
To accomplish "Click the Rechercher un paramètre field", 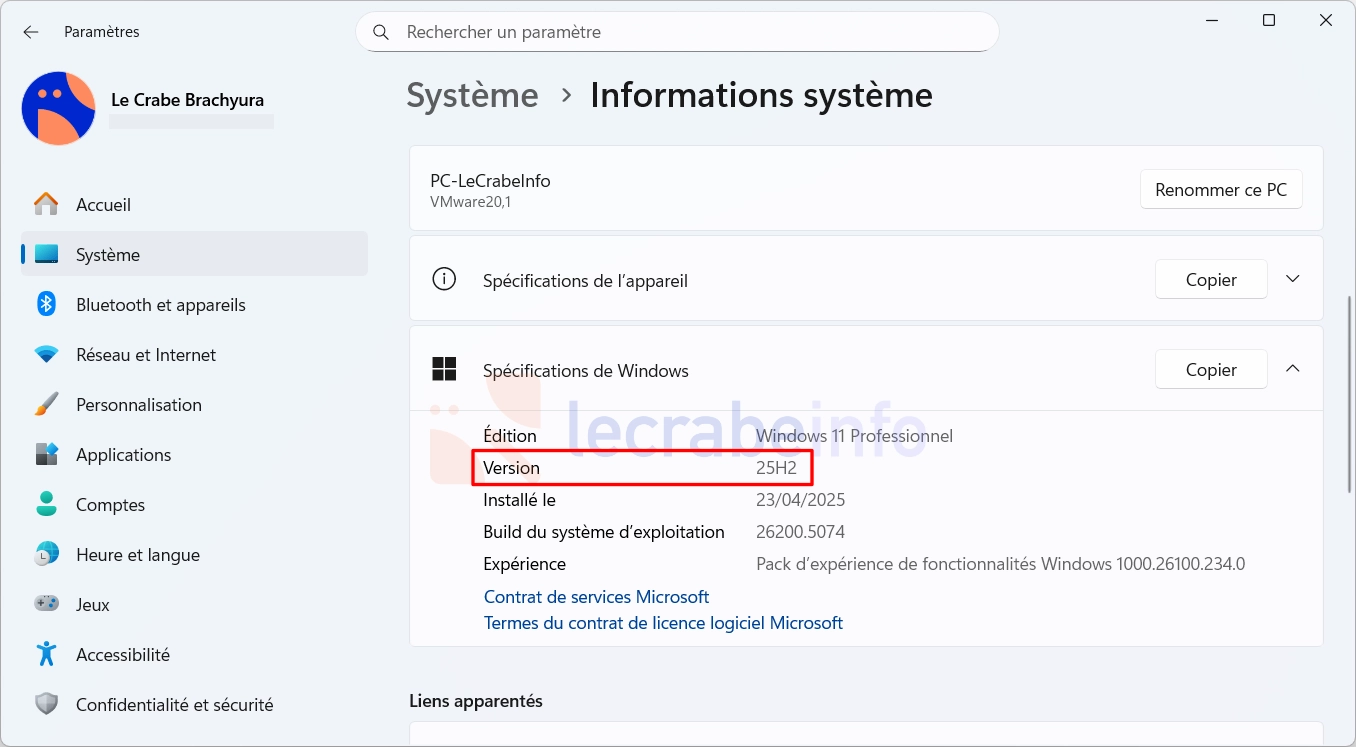I will (677, 32).
